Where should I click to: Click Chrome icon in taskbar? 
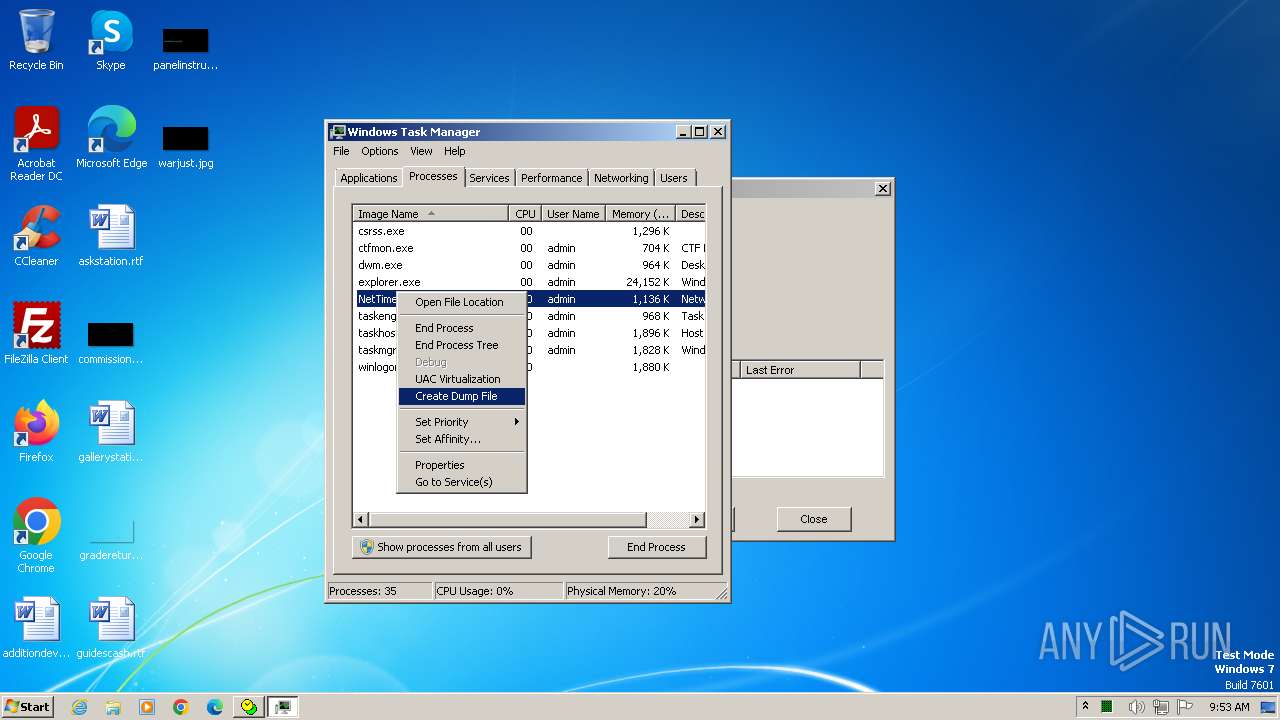pos(181,707)
